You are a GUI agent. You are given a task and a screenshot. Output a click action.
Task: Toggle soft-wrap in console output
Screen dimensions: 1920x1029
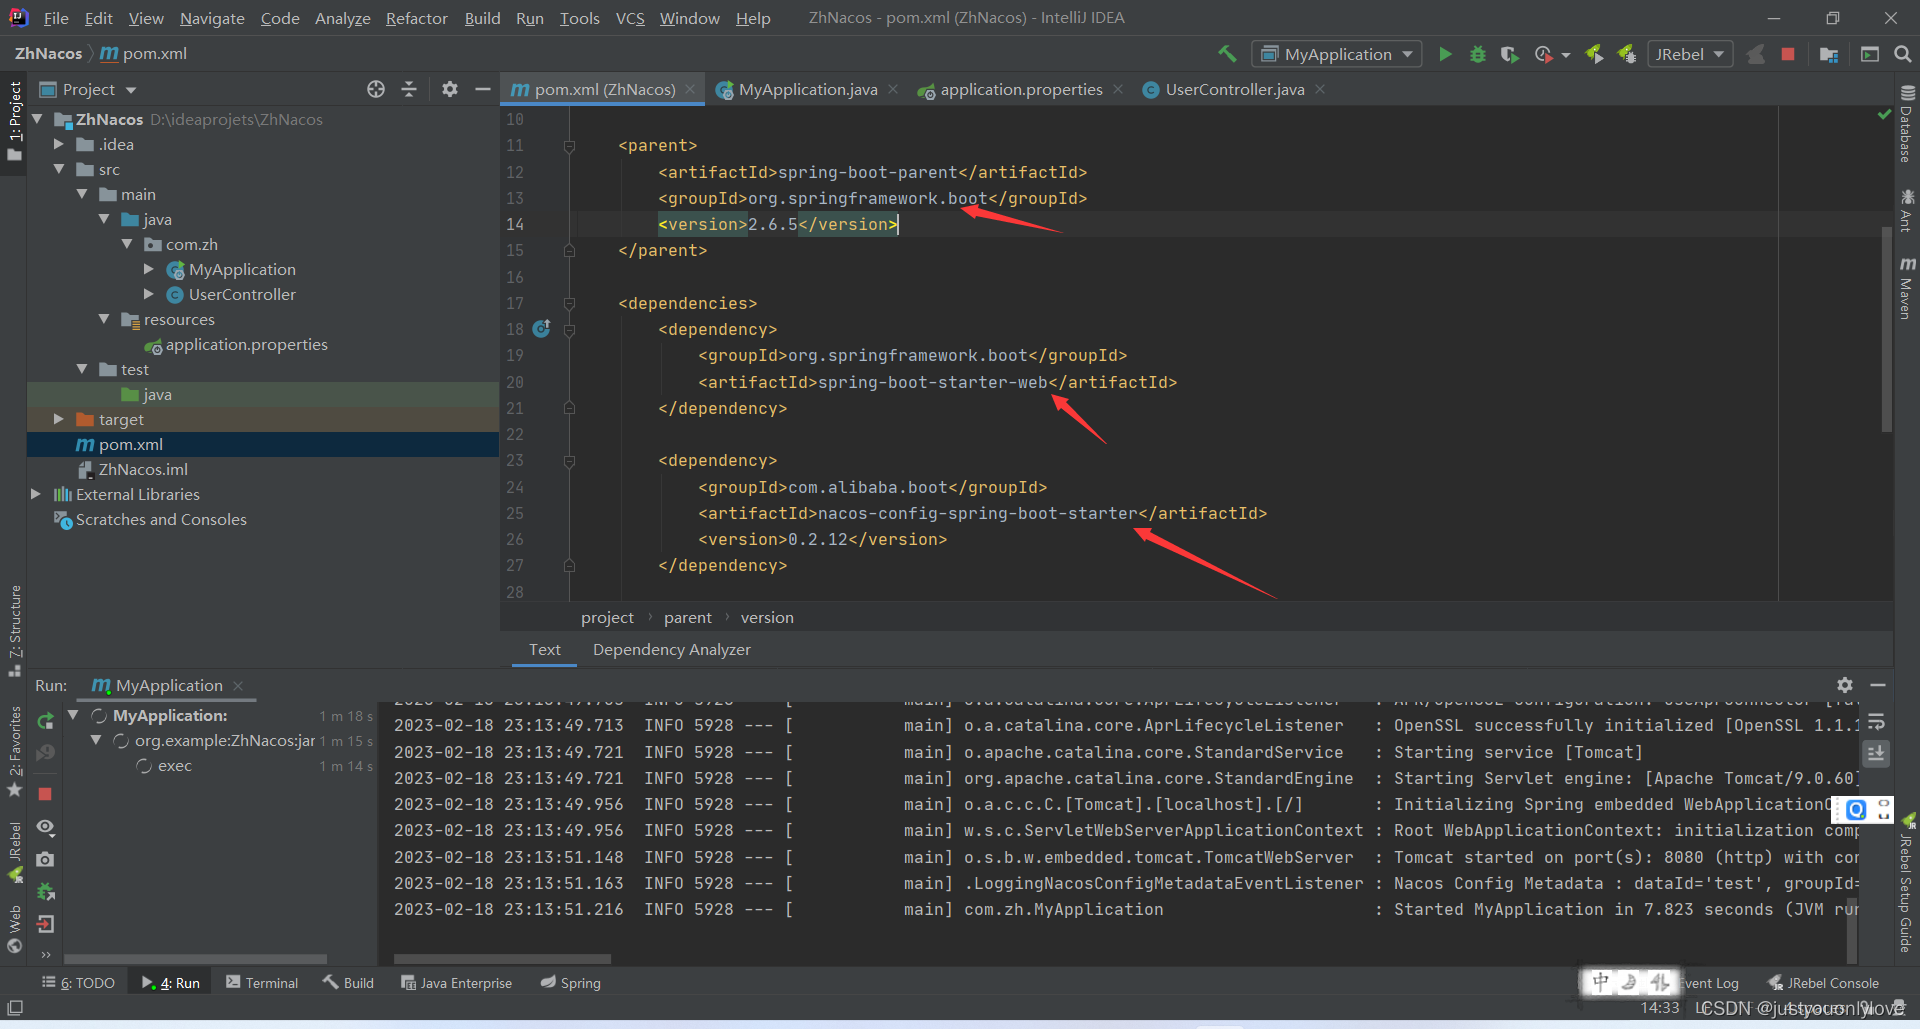point(1876,721)
